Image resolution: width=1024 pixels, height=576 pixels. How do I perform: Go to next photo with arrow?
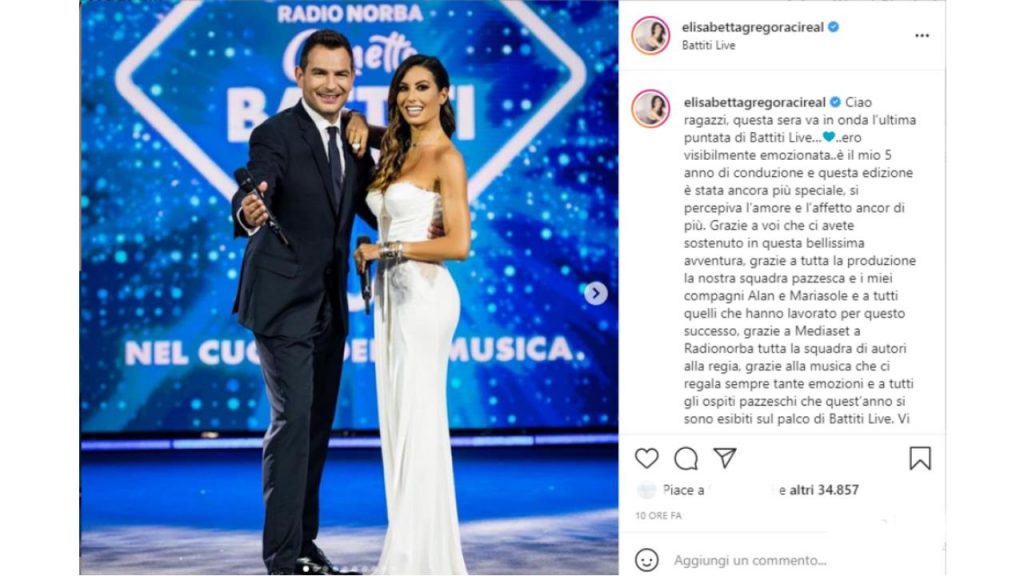coord(595,293)
